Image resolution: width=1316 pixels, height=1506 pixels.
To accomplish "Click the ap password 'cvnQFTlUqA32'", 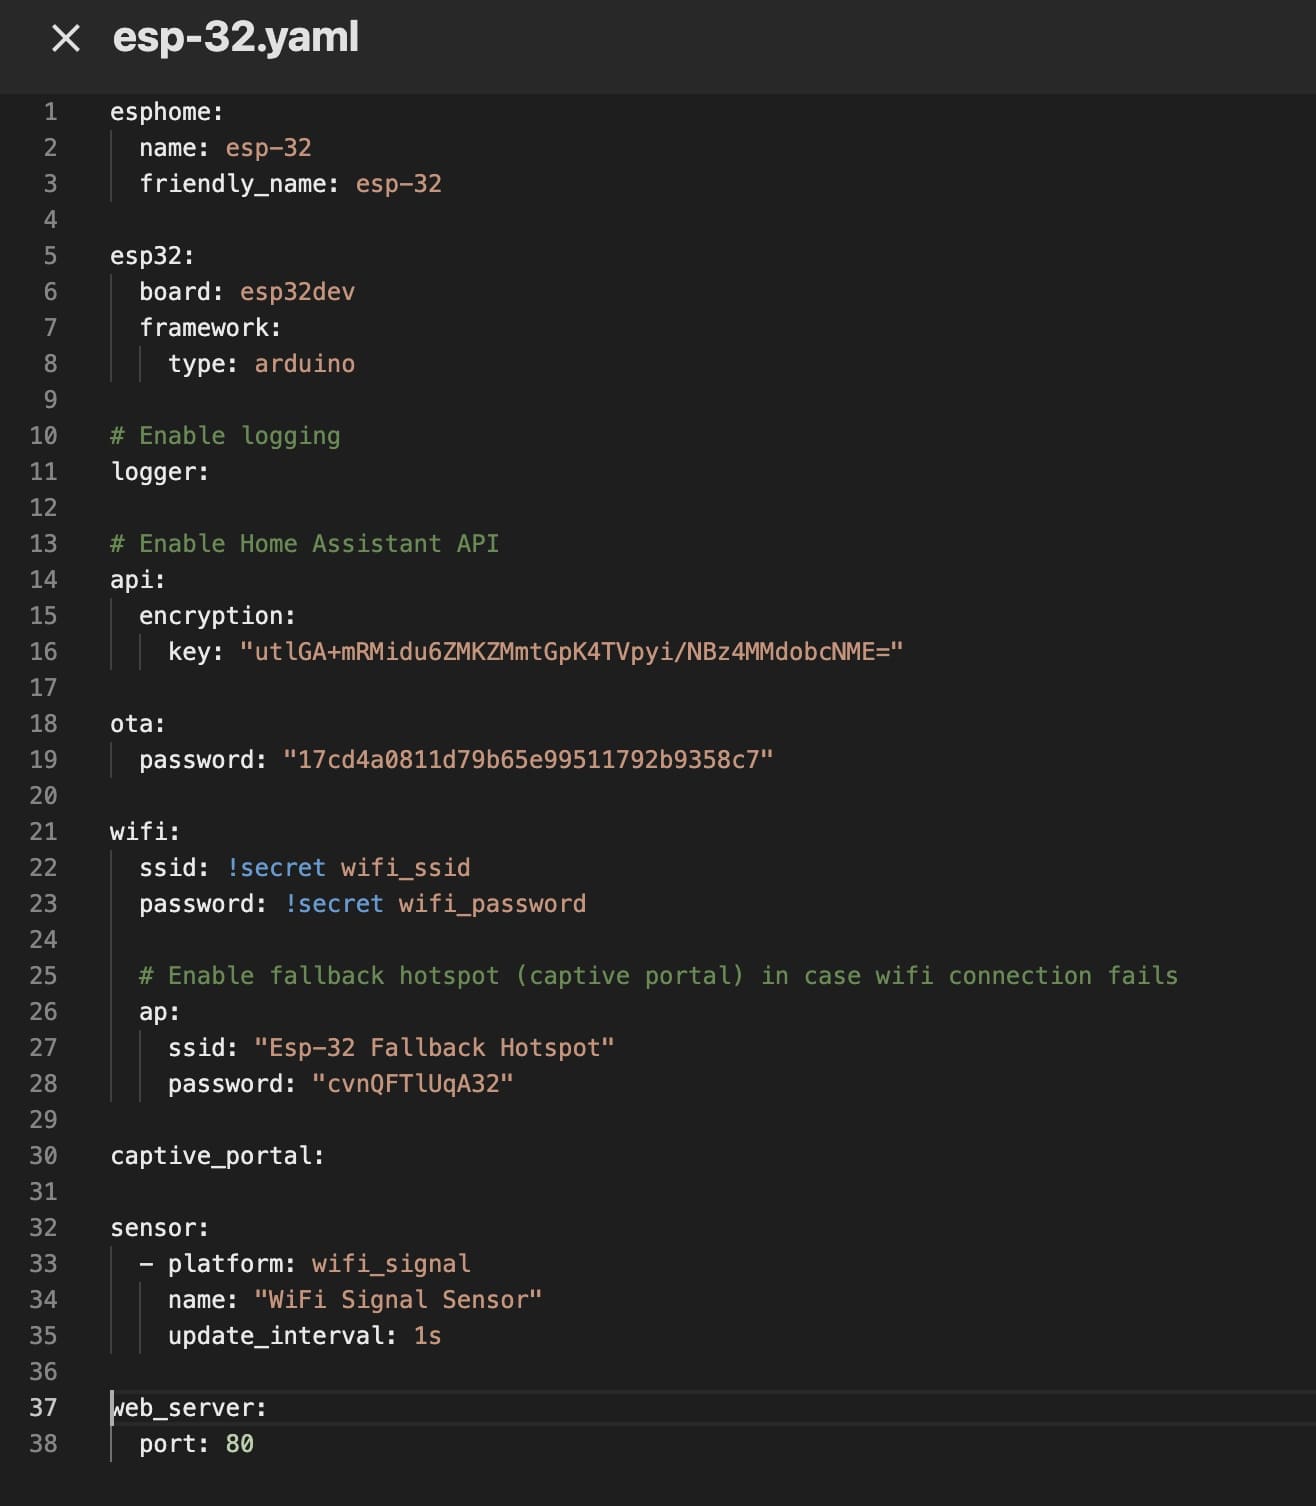I will point(412,1084).
